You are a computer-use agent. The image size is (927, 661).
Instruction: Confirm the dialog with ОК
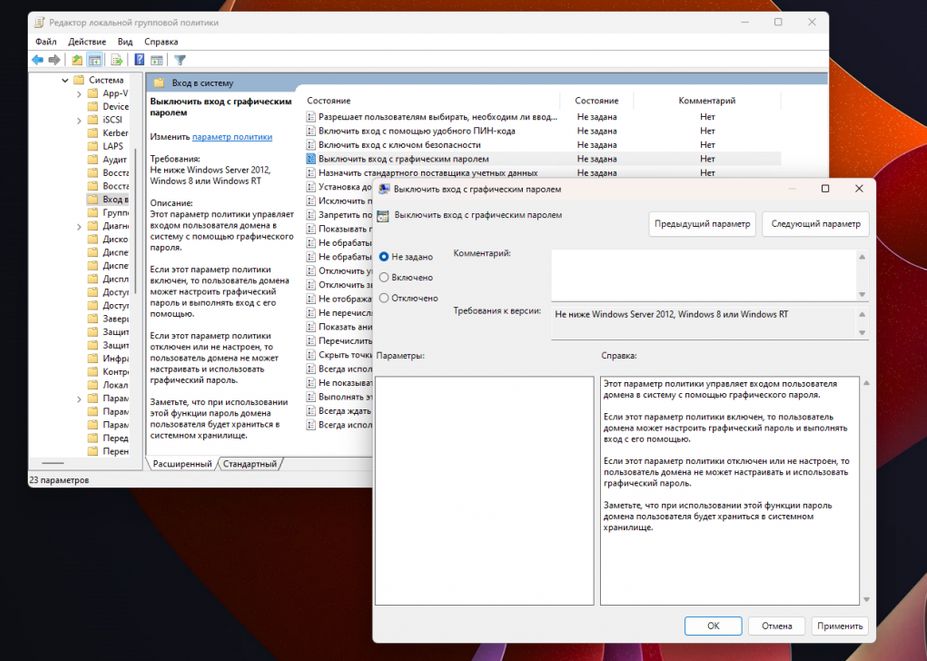713,626
